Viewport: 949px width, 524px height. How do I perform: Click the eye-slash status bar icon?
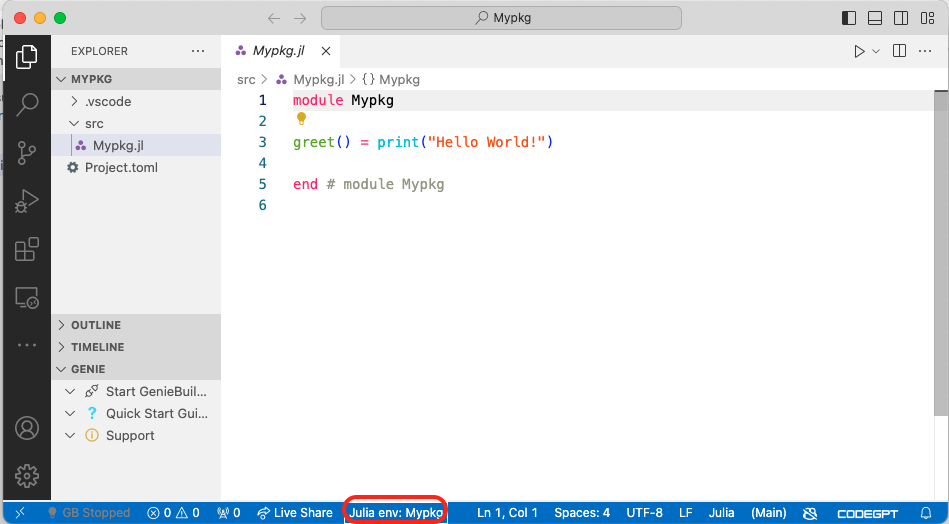(x=810, y=514)
